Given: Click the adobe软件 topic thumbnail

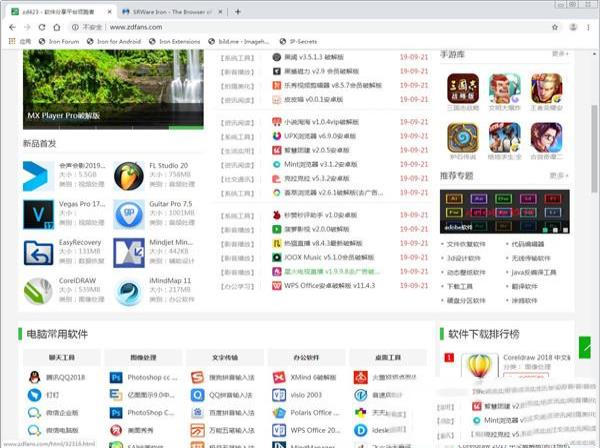Looking at the screenshot, I should click(505, 212).
